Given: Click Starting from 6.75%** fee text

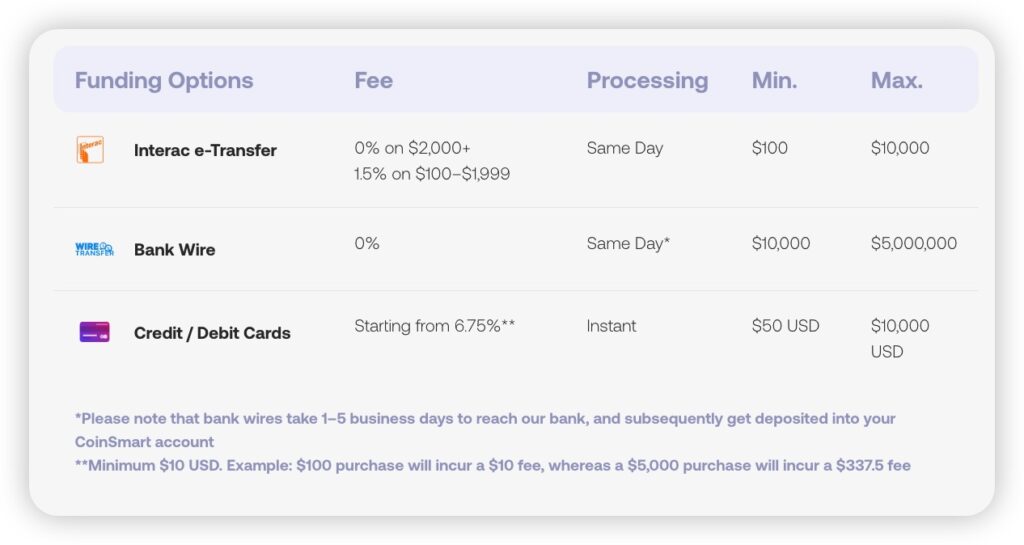Looking at the screenshot, I should (x=434, y=326).
